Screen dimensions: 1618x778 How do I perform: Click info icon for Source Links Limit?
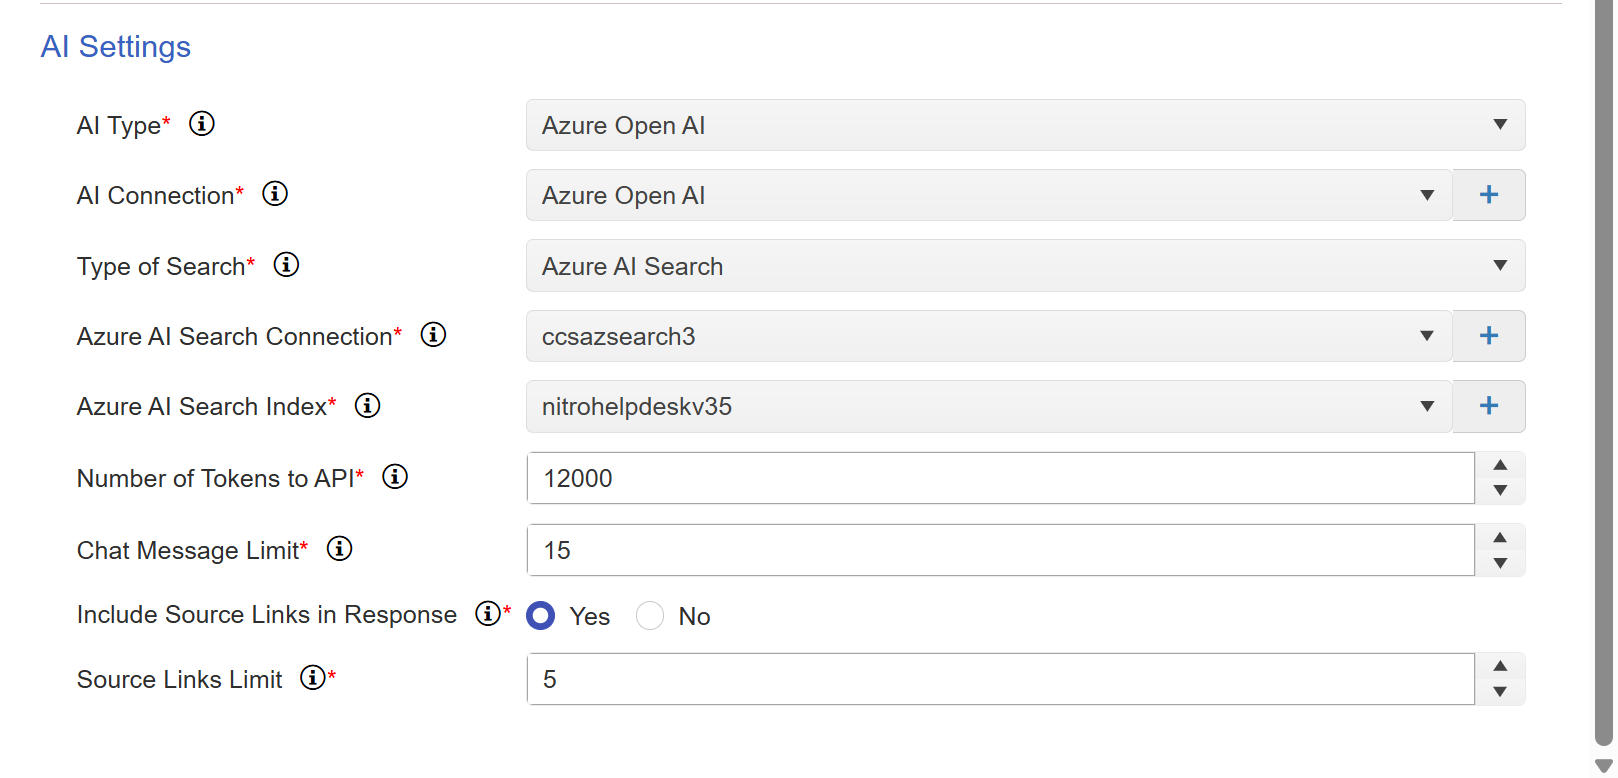(x=313, y=678)
